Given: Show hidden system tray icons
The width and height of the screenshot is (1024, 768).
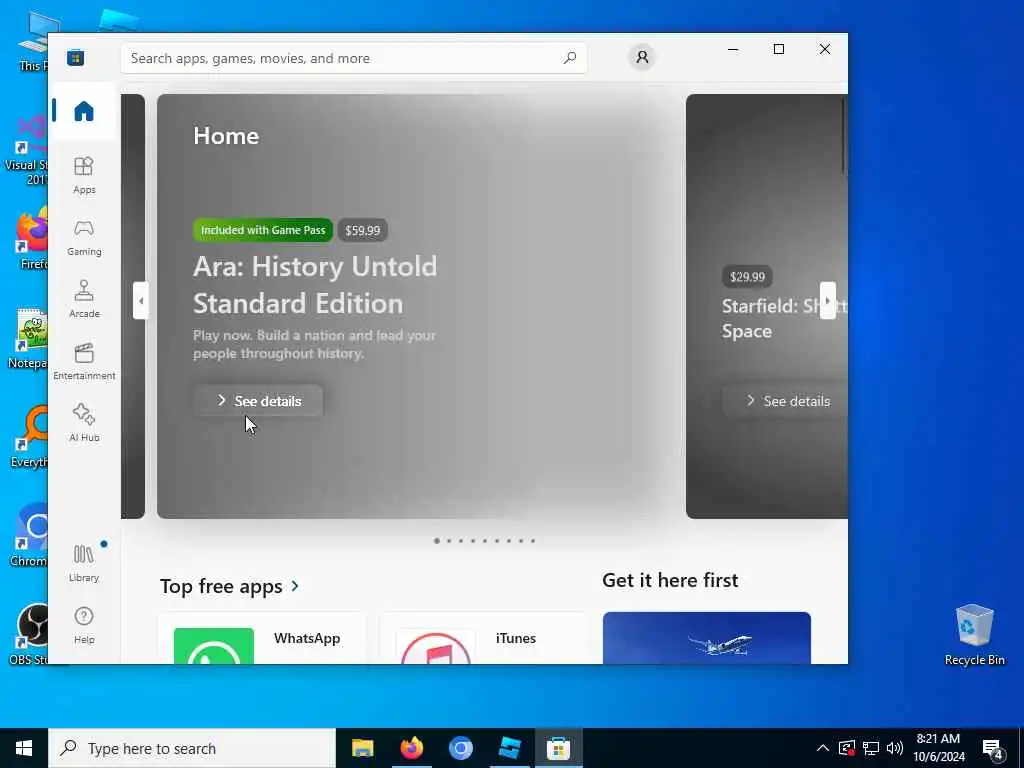Looking at the screenshot, I should tap(823, 748).
